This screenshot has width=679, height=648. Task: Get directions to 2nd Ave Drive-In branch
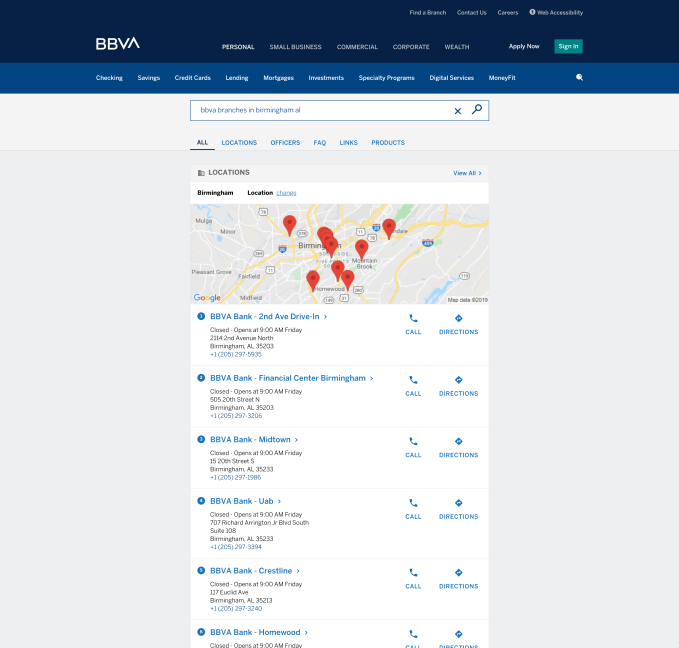tap(459, 324)
